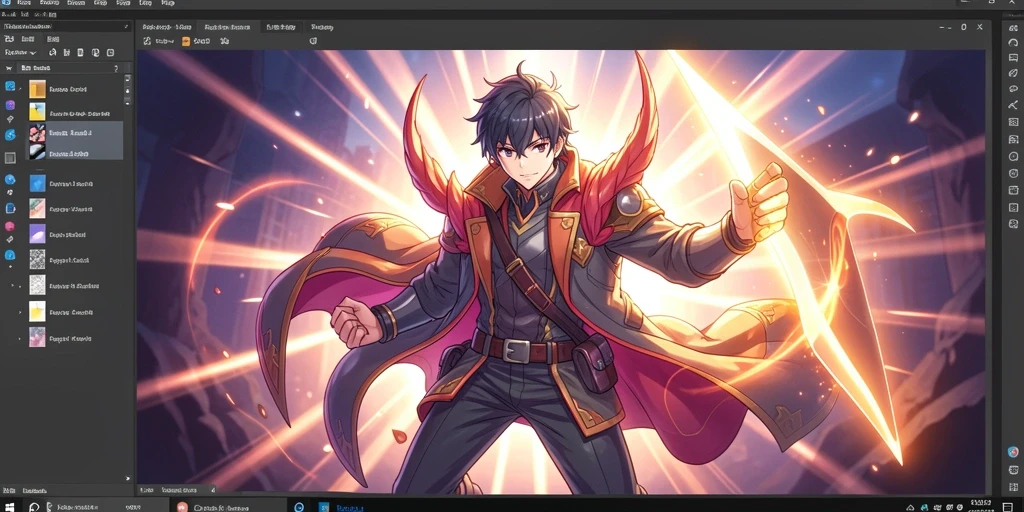Screen dimensions: 1024x512
Task: Click the angled pen tool icon in right toolbar
Action: coord(1013,105)
